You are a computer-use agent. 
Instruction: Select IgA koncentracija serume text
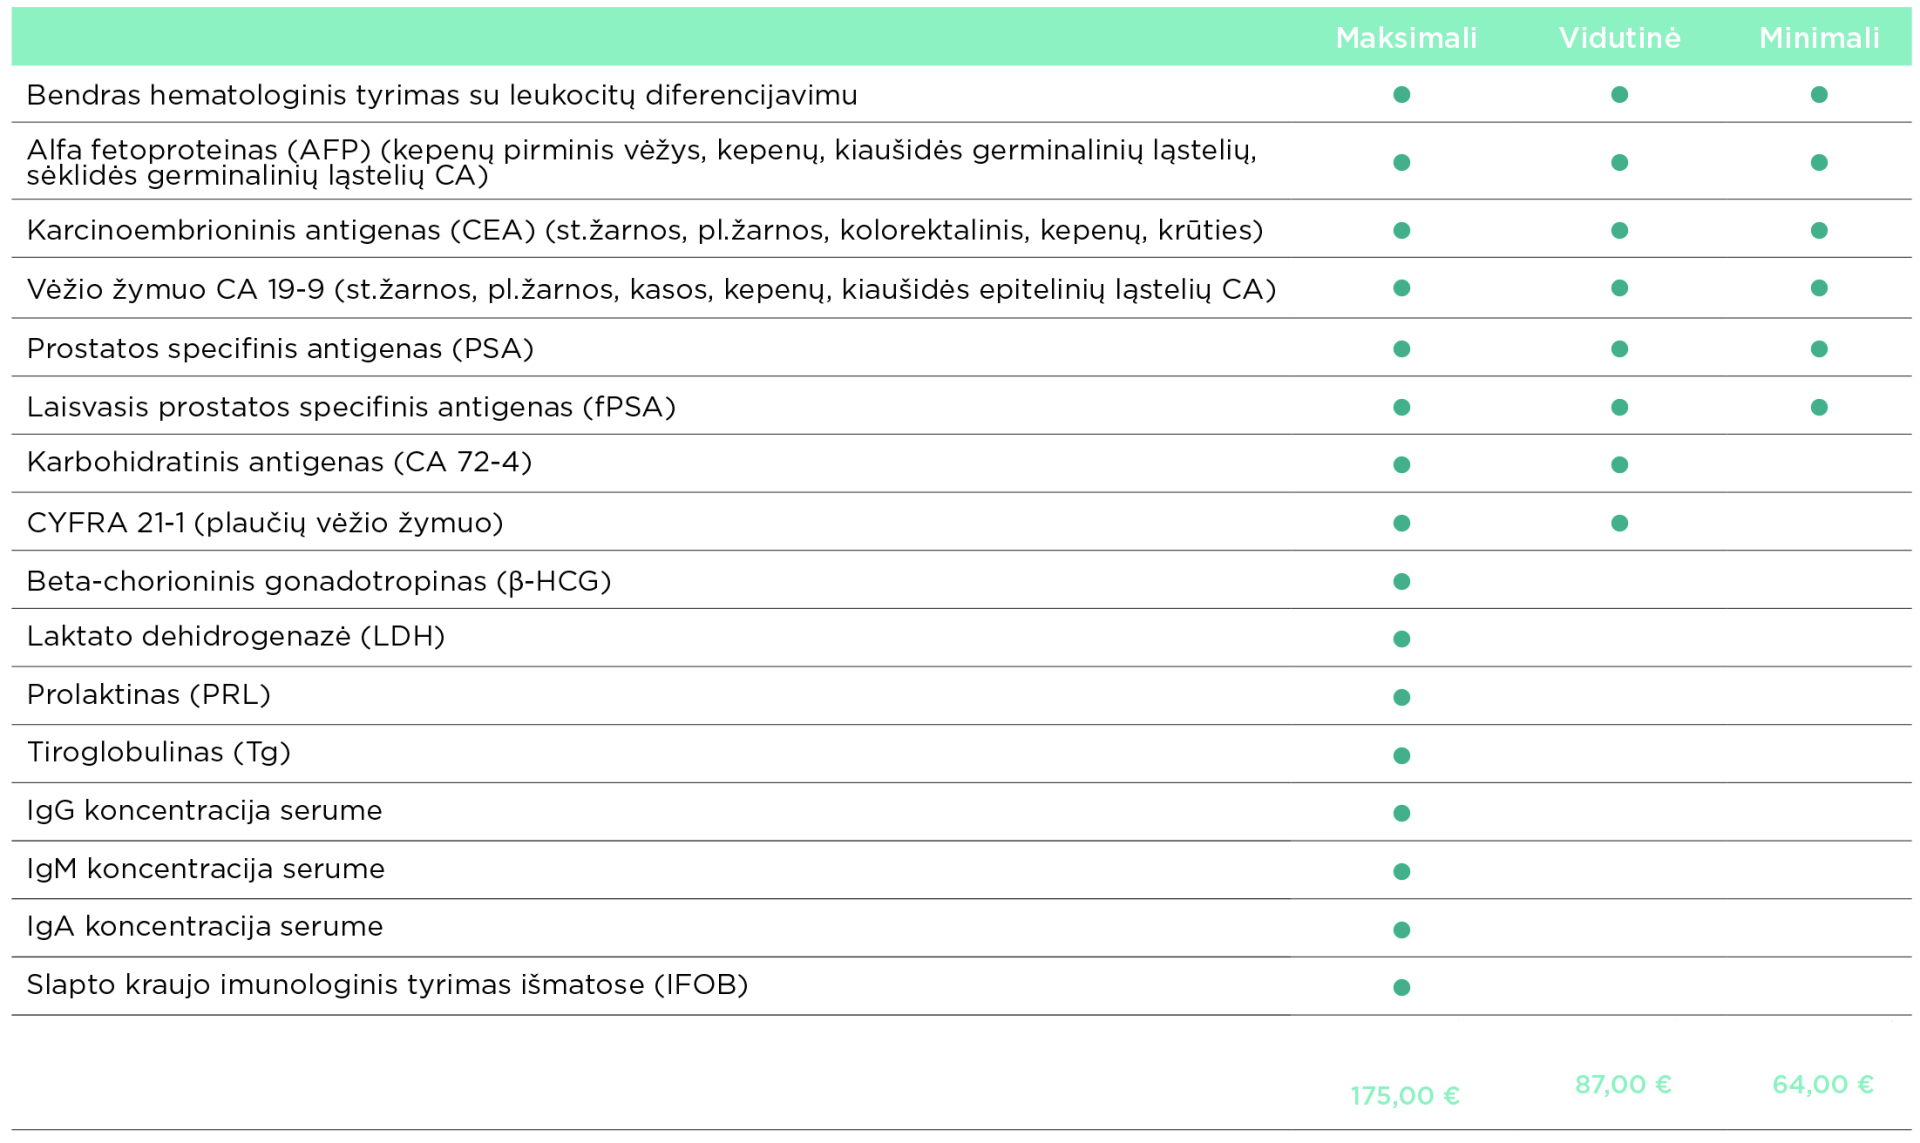tap(205, 926)
